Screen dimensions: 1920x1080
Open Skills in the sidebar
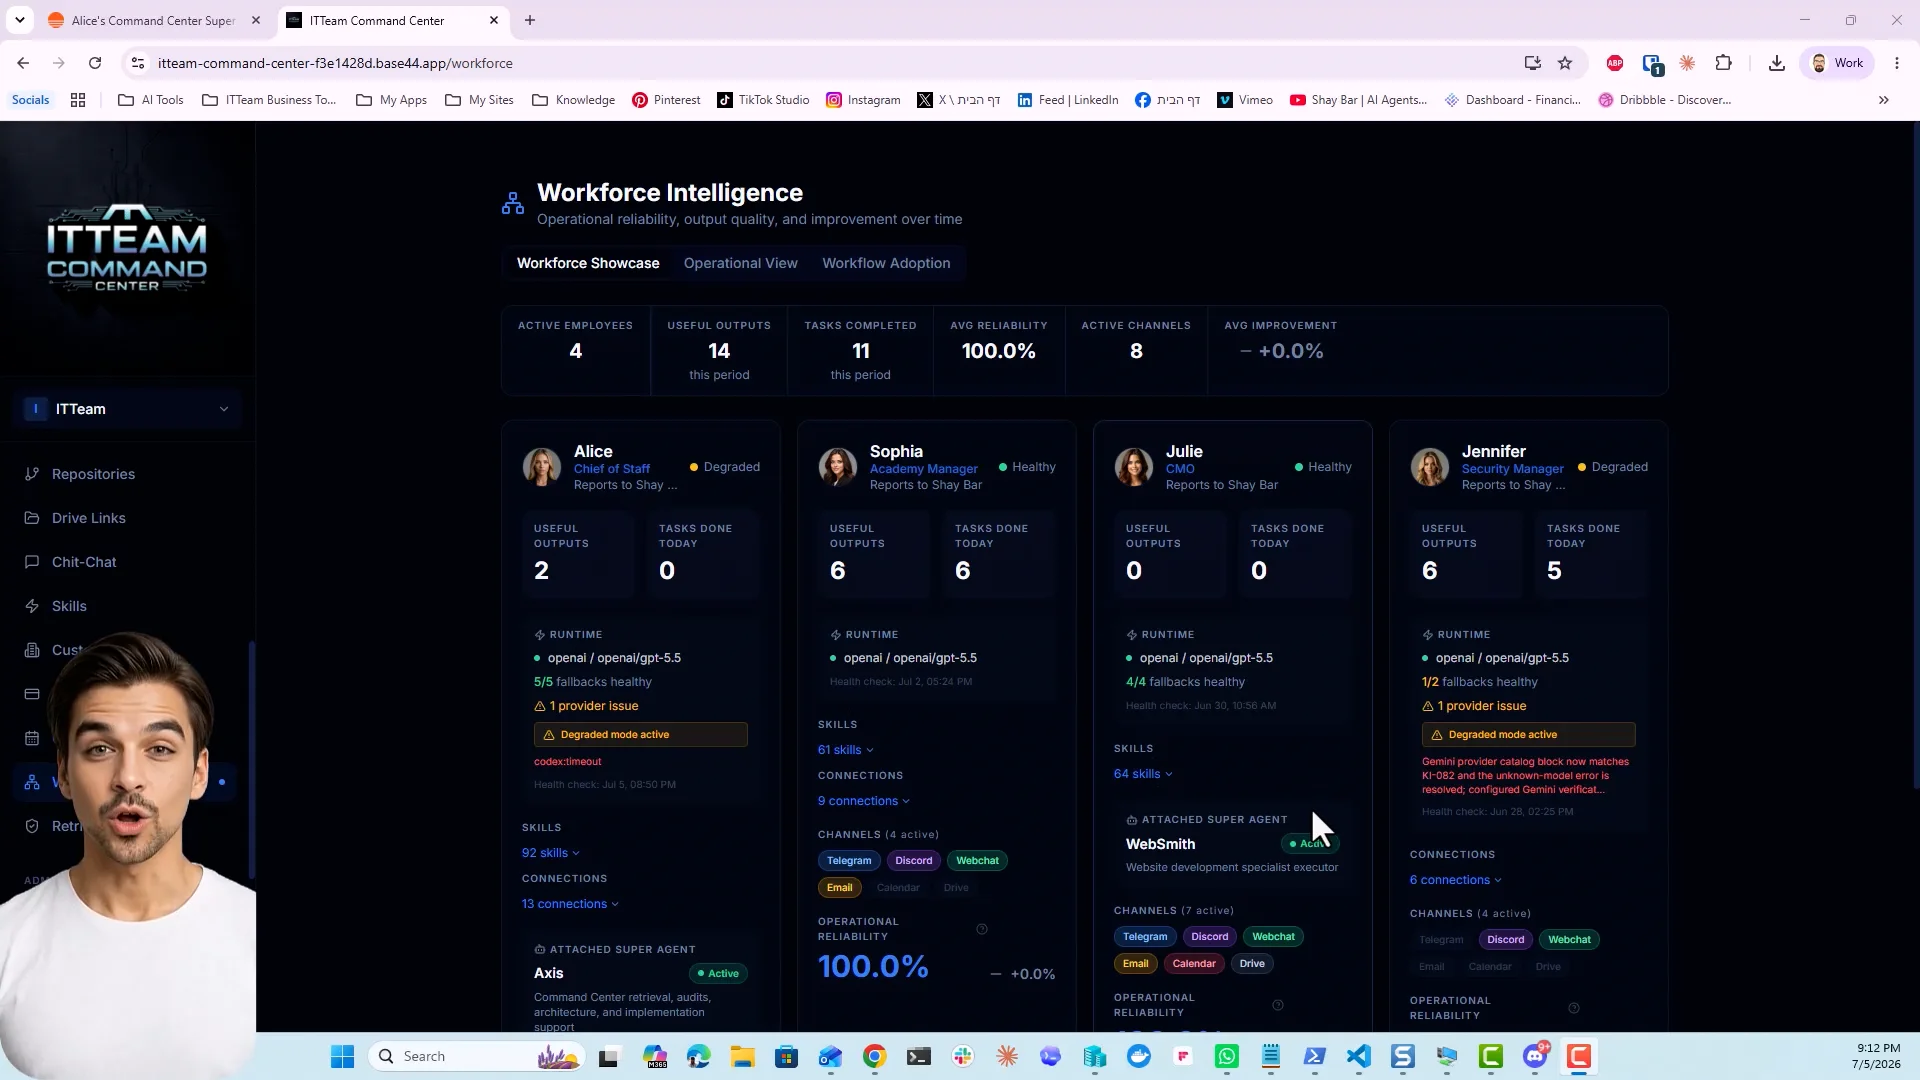pyautogui.click(x=69, y=606)
